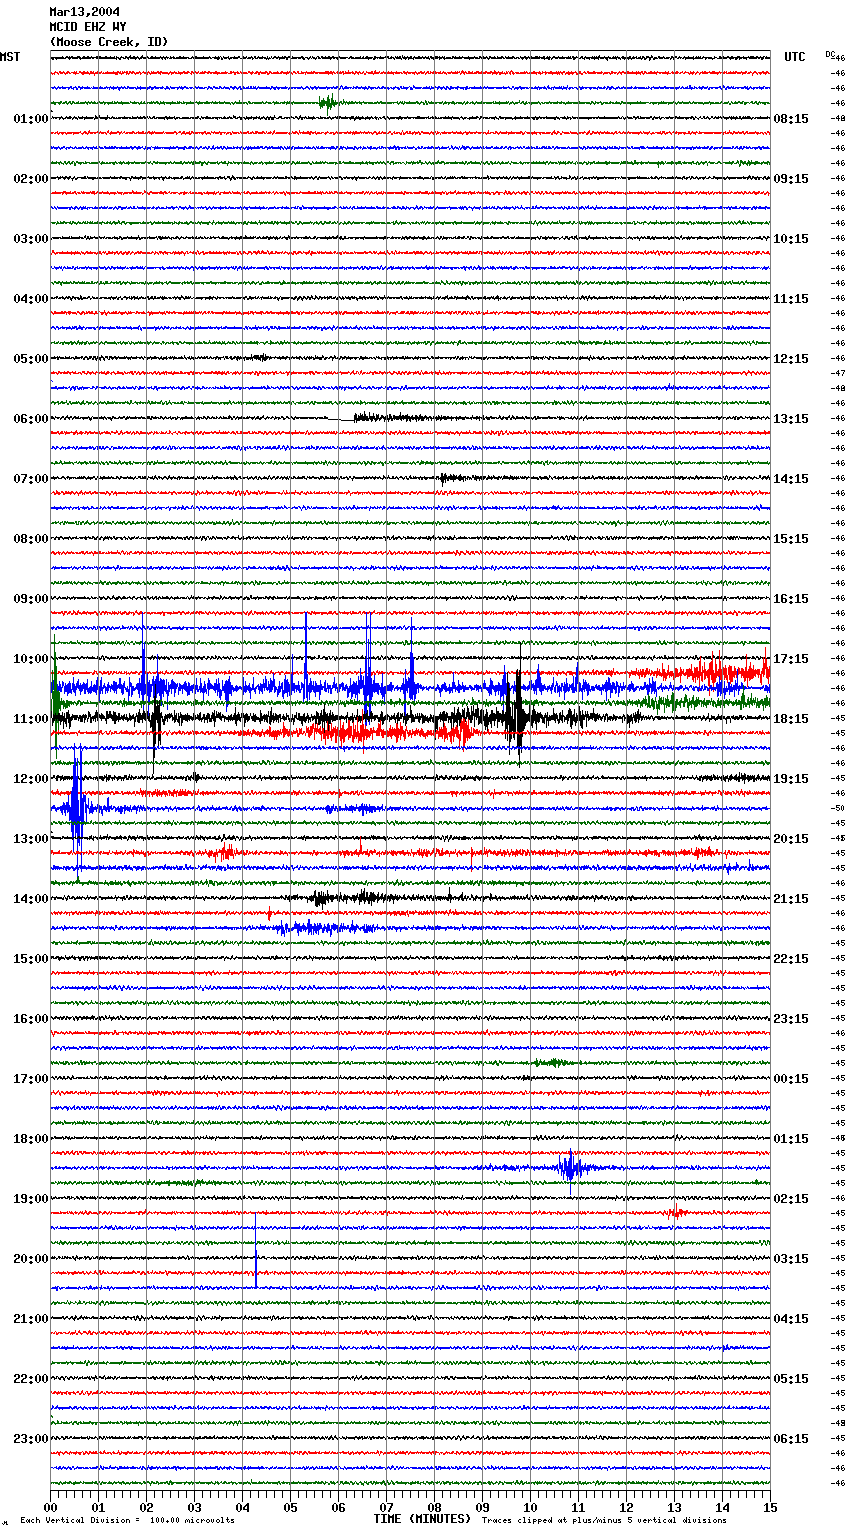Click the tall blue spike below the 20:00 trace

coord(256,1250)
